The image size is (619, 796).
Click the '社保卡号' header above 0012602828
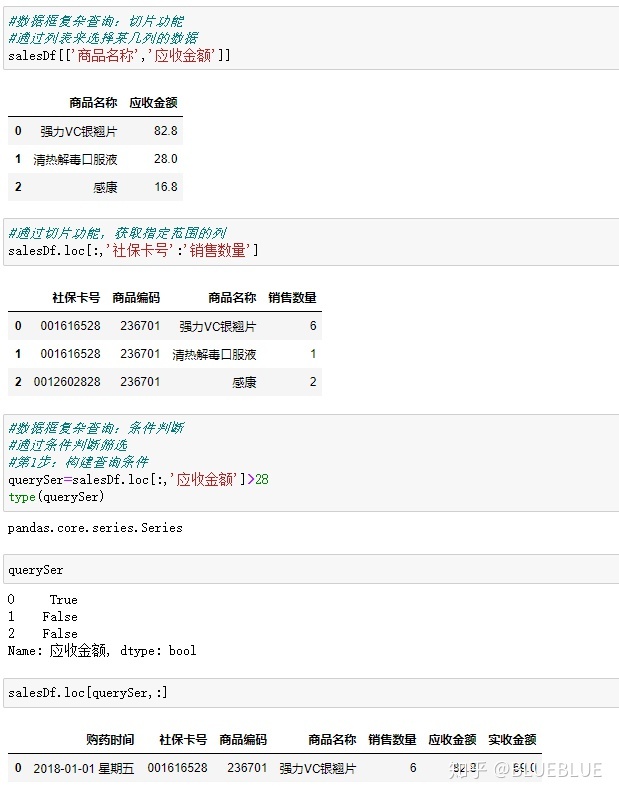tap(76, 297)
